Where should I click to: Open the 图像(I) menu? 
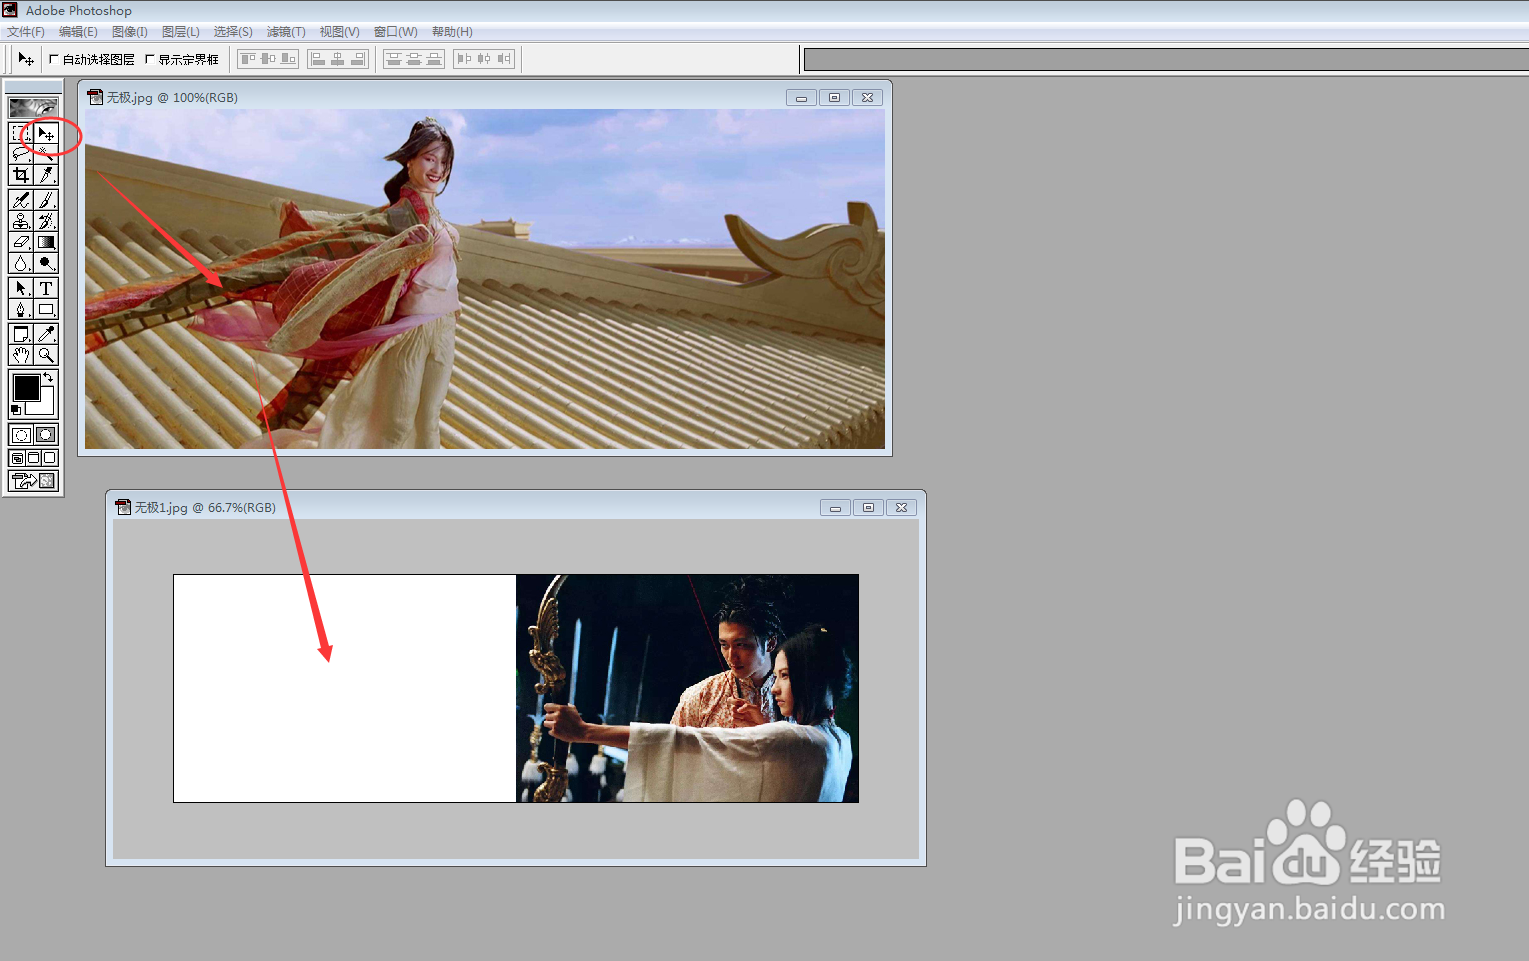[x=130, y=32]
